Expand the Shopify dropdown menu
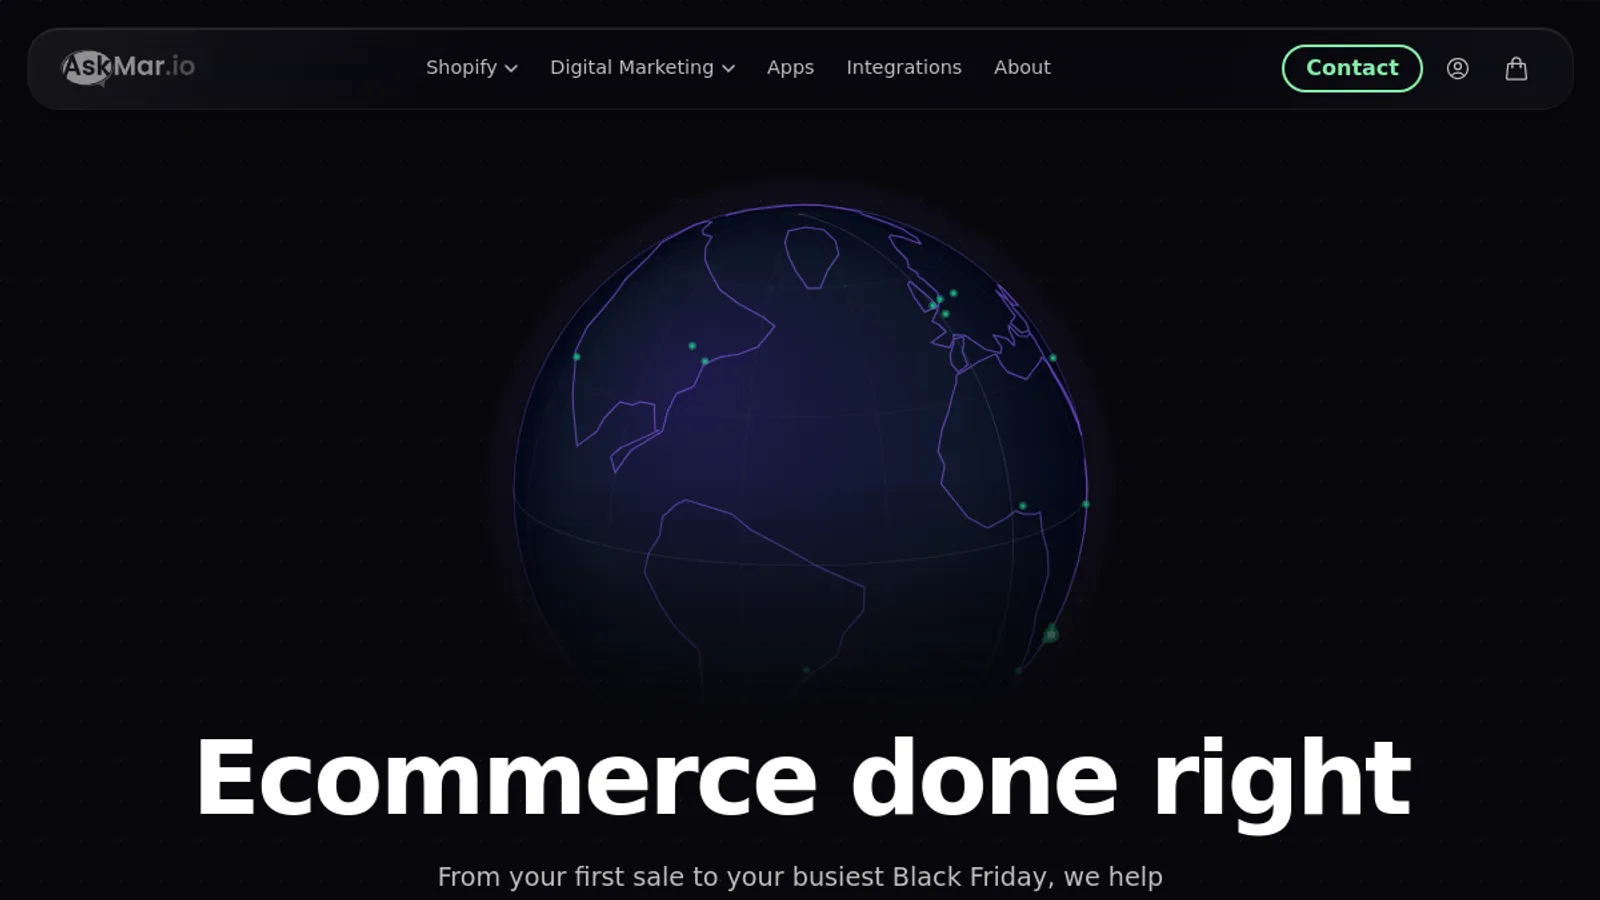Screen dimensions: 1600x900 pos(472,67)
